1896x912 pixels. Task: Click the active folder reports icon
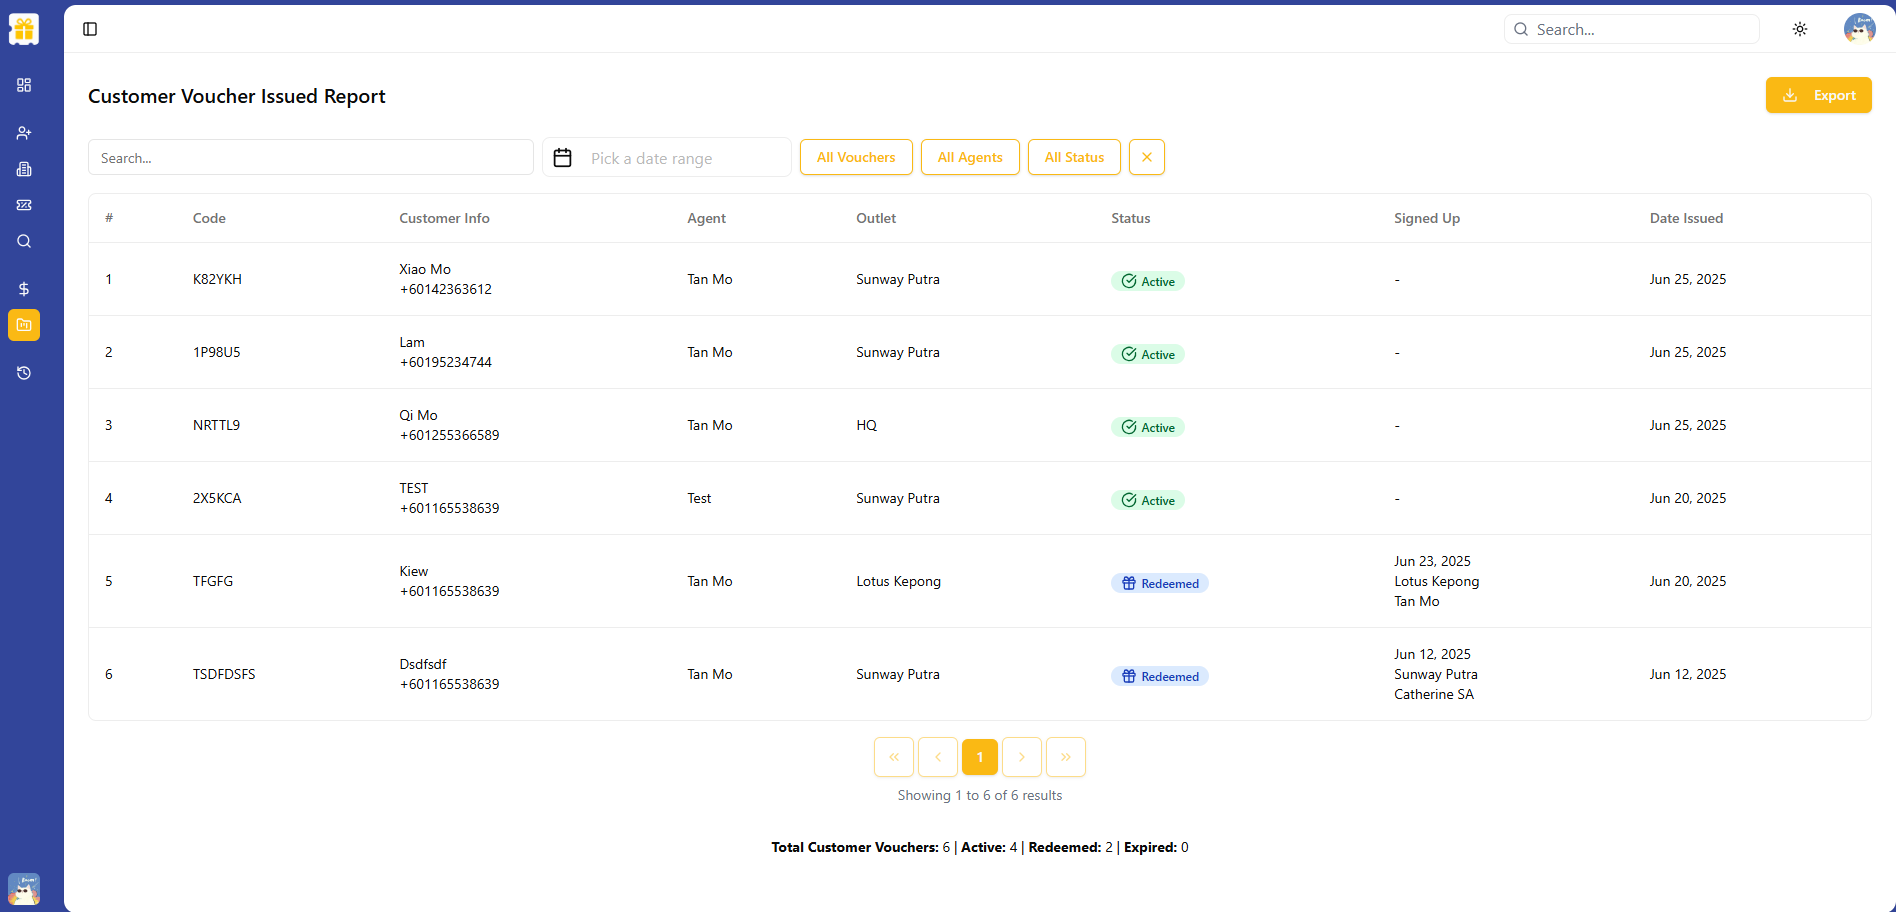click(24, 325)
